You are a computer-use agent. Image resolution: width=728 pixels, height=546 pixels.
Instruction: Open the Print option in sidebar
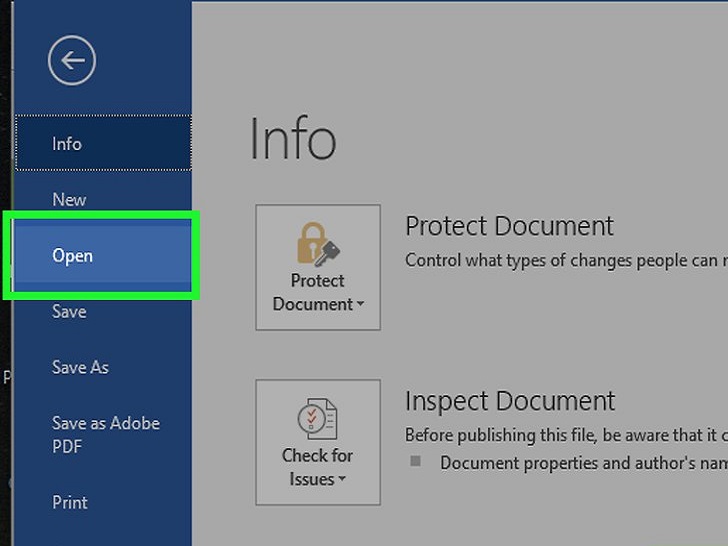click(x=103, y=502)
